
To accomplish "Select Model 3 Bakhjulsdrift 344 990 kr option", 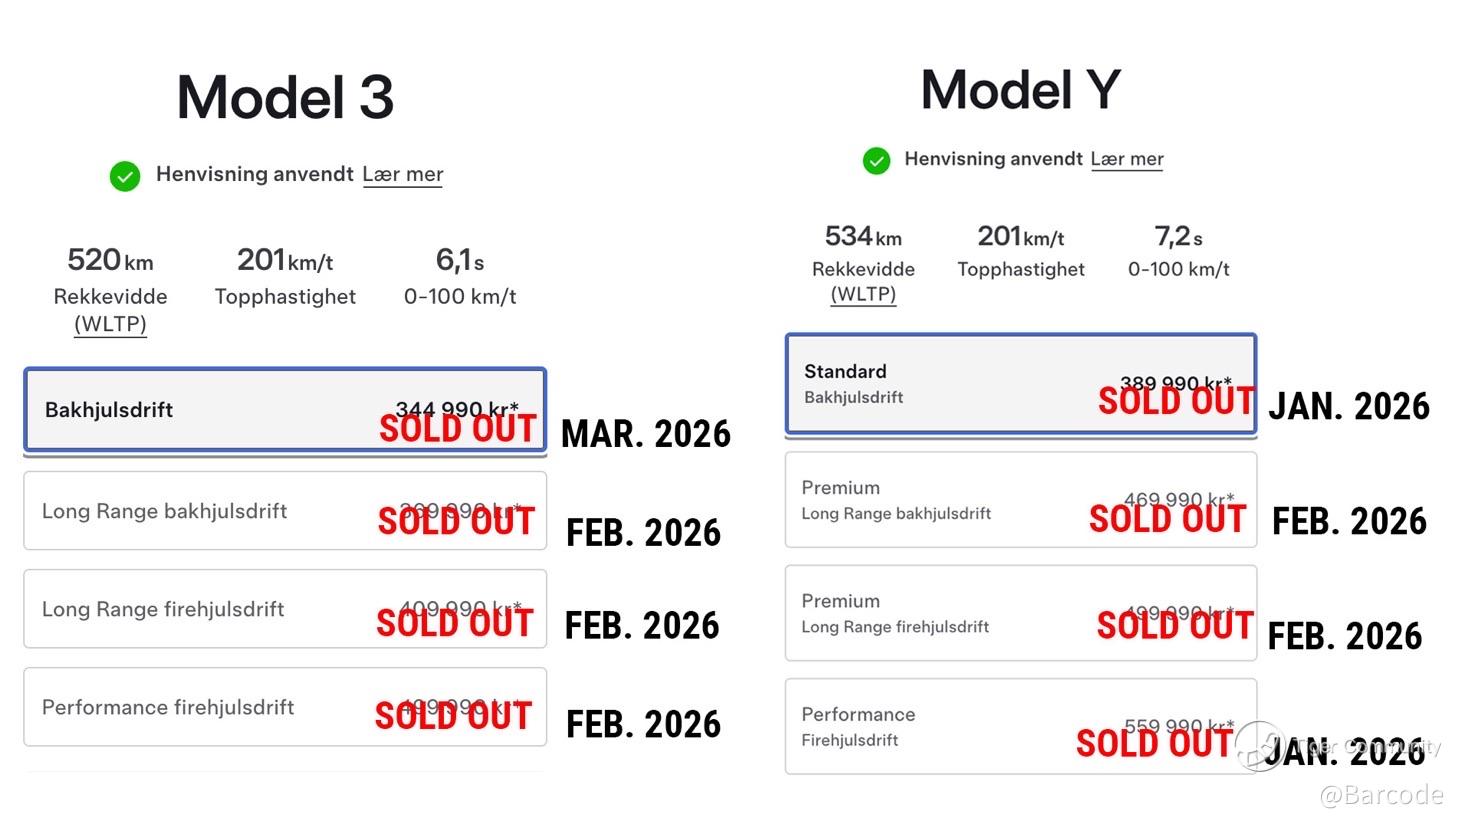I will pyautogui.click(x=285, y=410).
